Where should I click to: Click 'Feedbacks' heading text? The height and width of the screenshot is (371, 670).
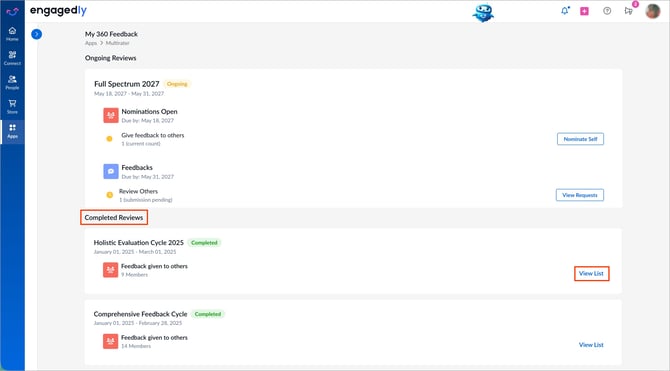coord(137,167)
